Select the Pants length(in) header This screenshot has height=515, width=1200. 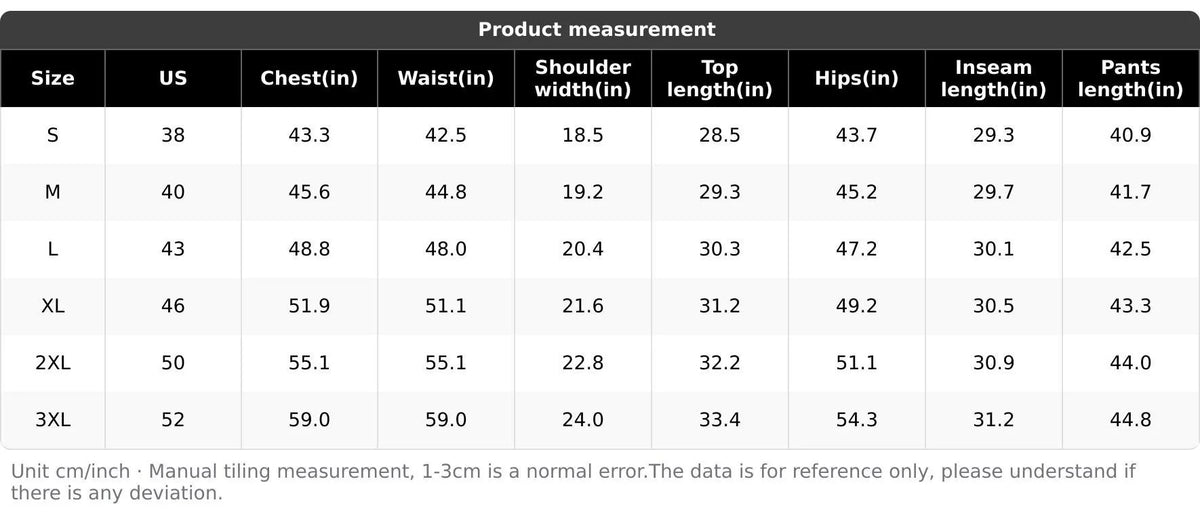[1131, 78]
